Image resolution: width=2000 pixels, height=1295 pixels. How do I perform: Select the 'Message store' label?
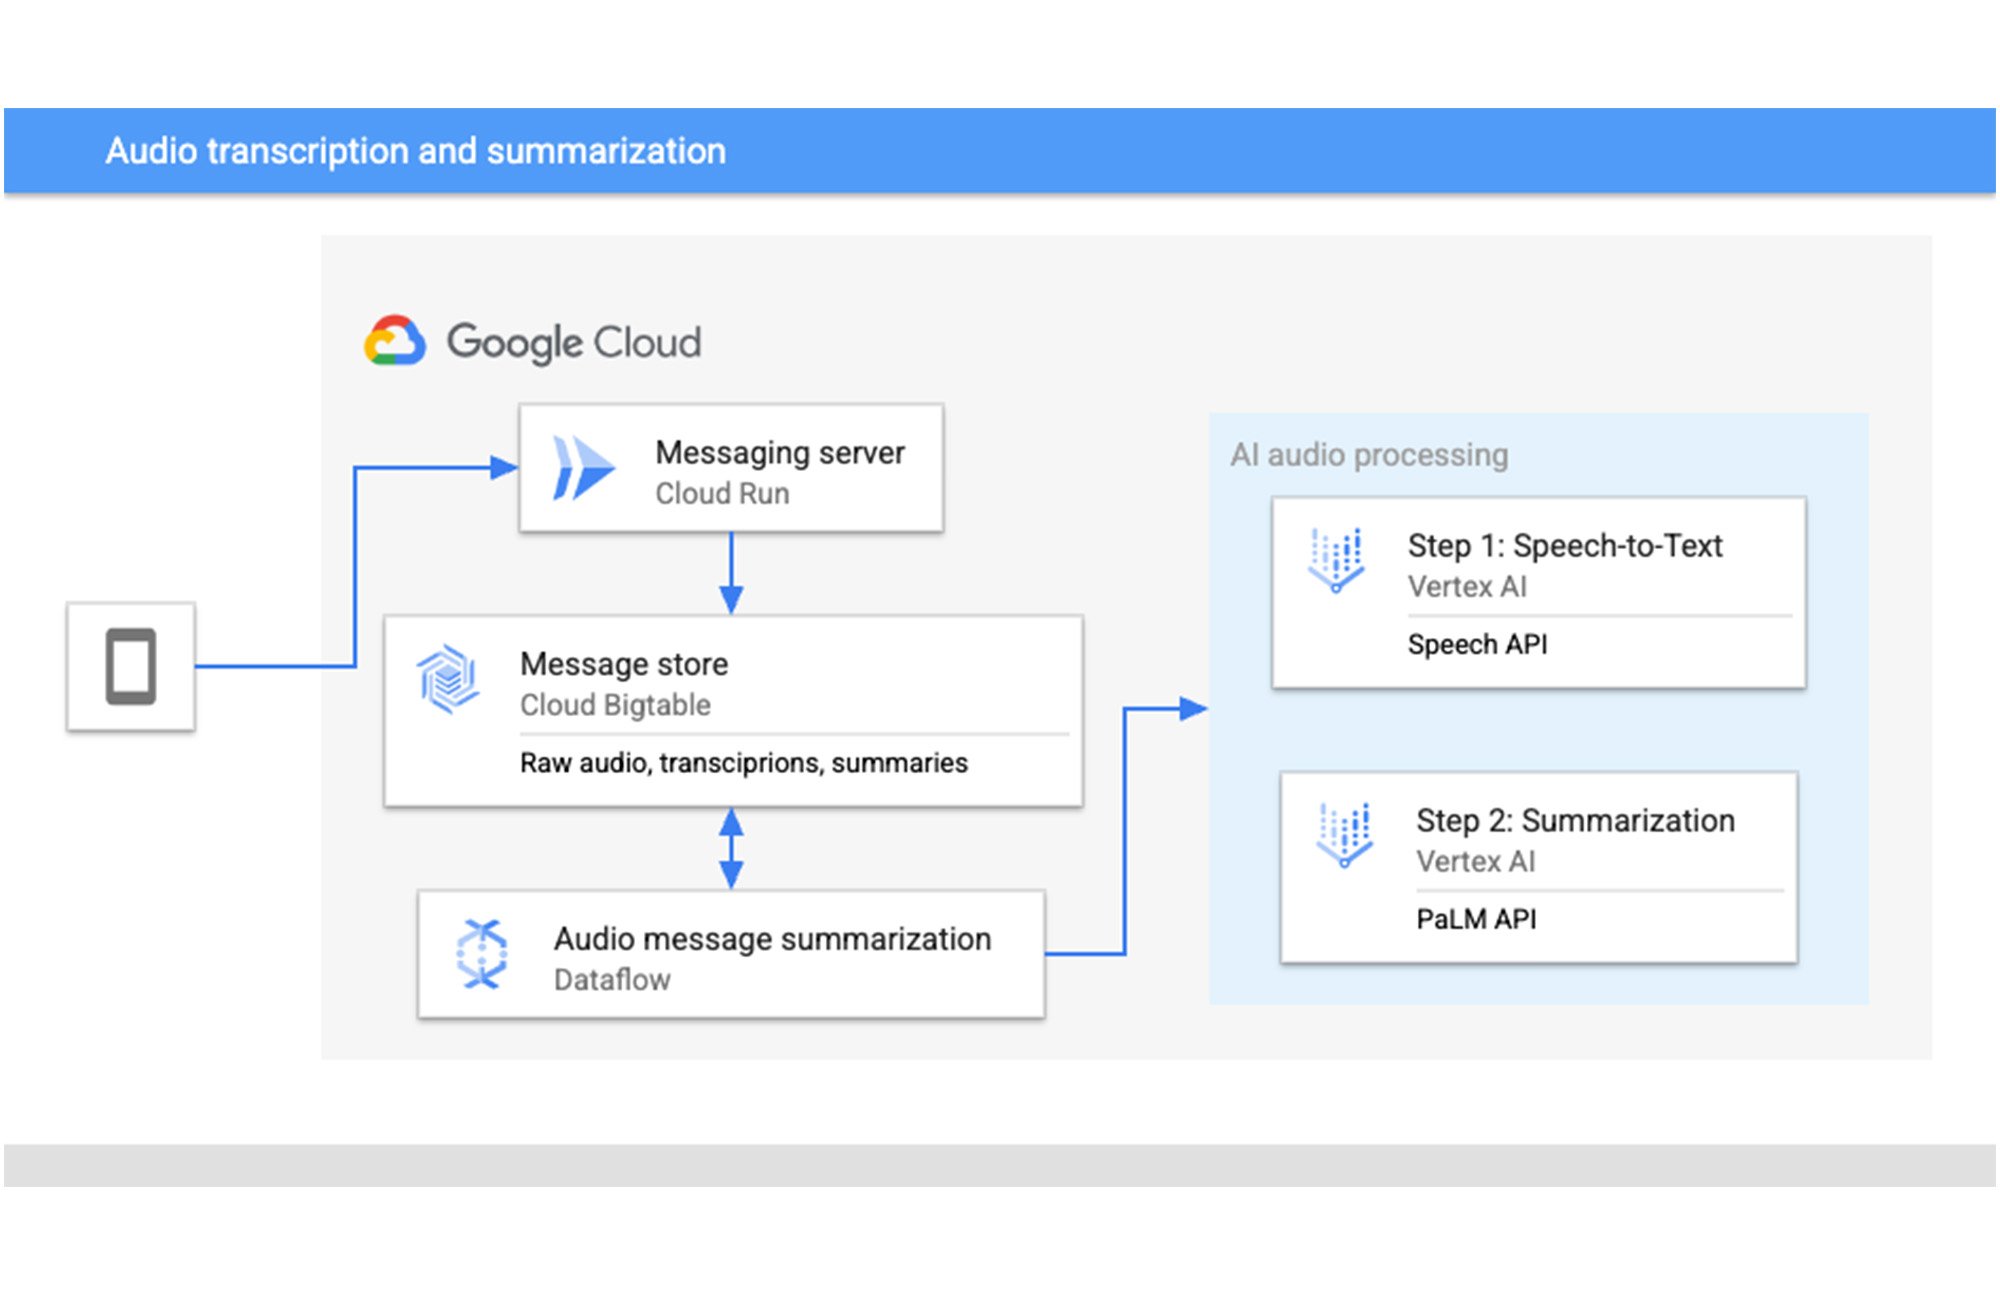[624, 664]
